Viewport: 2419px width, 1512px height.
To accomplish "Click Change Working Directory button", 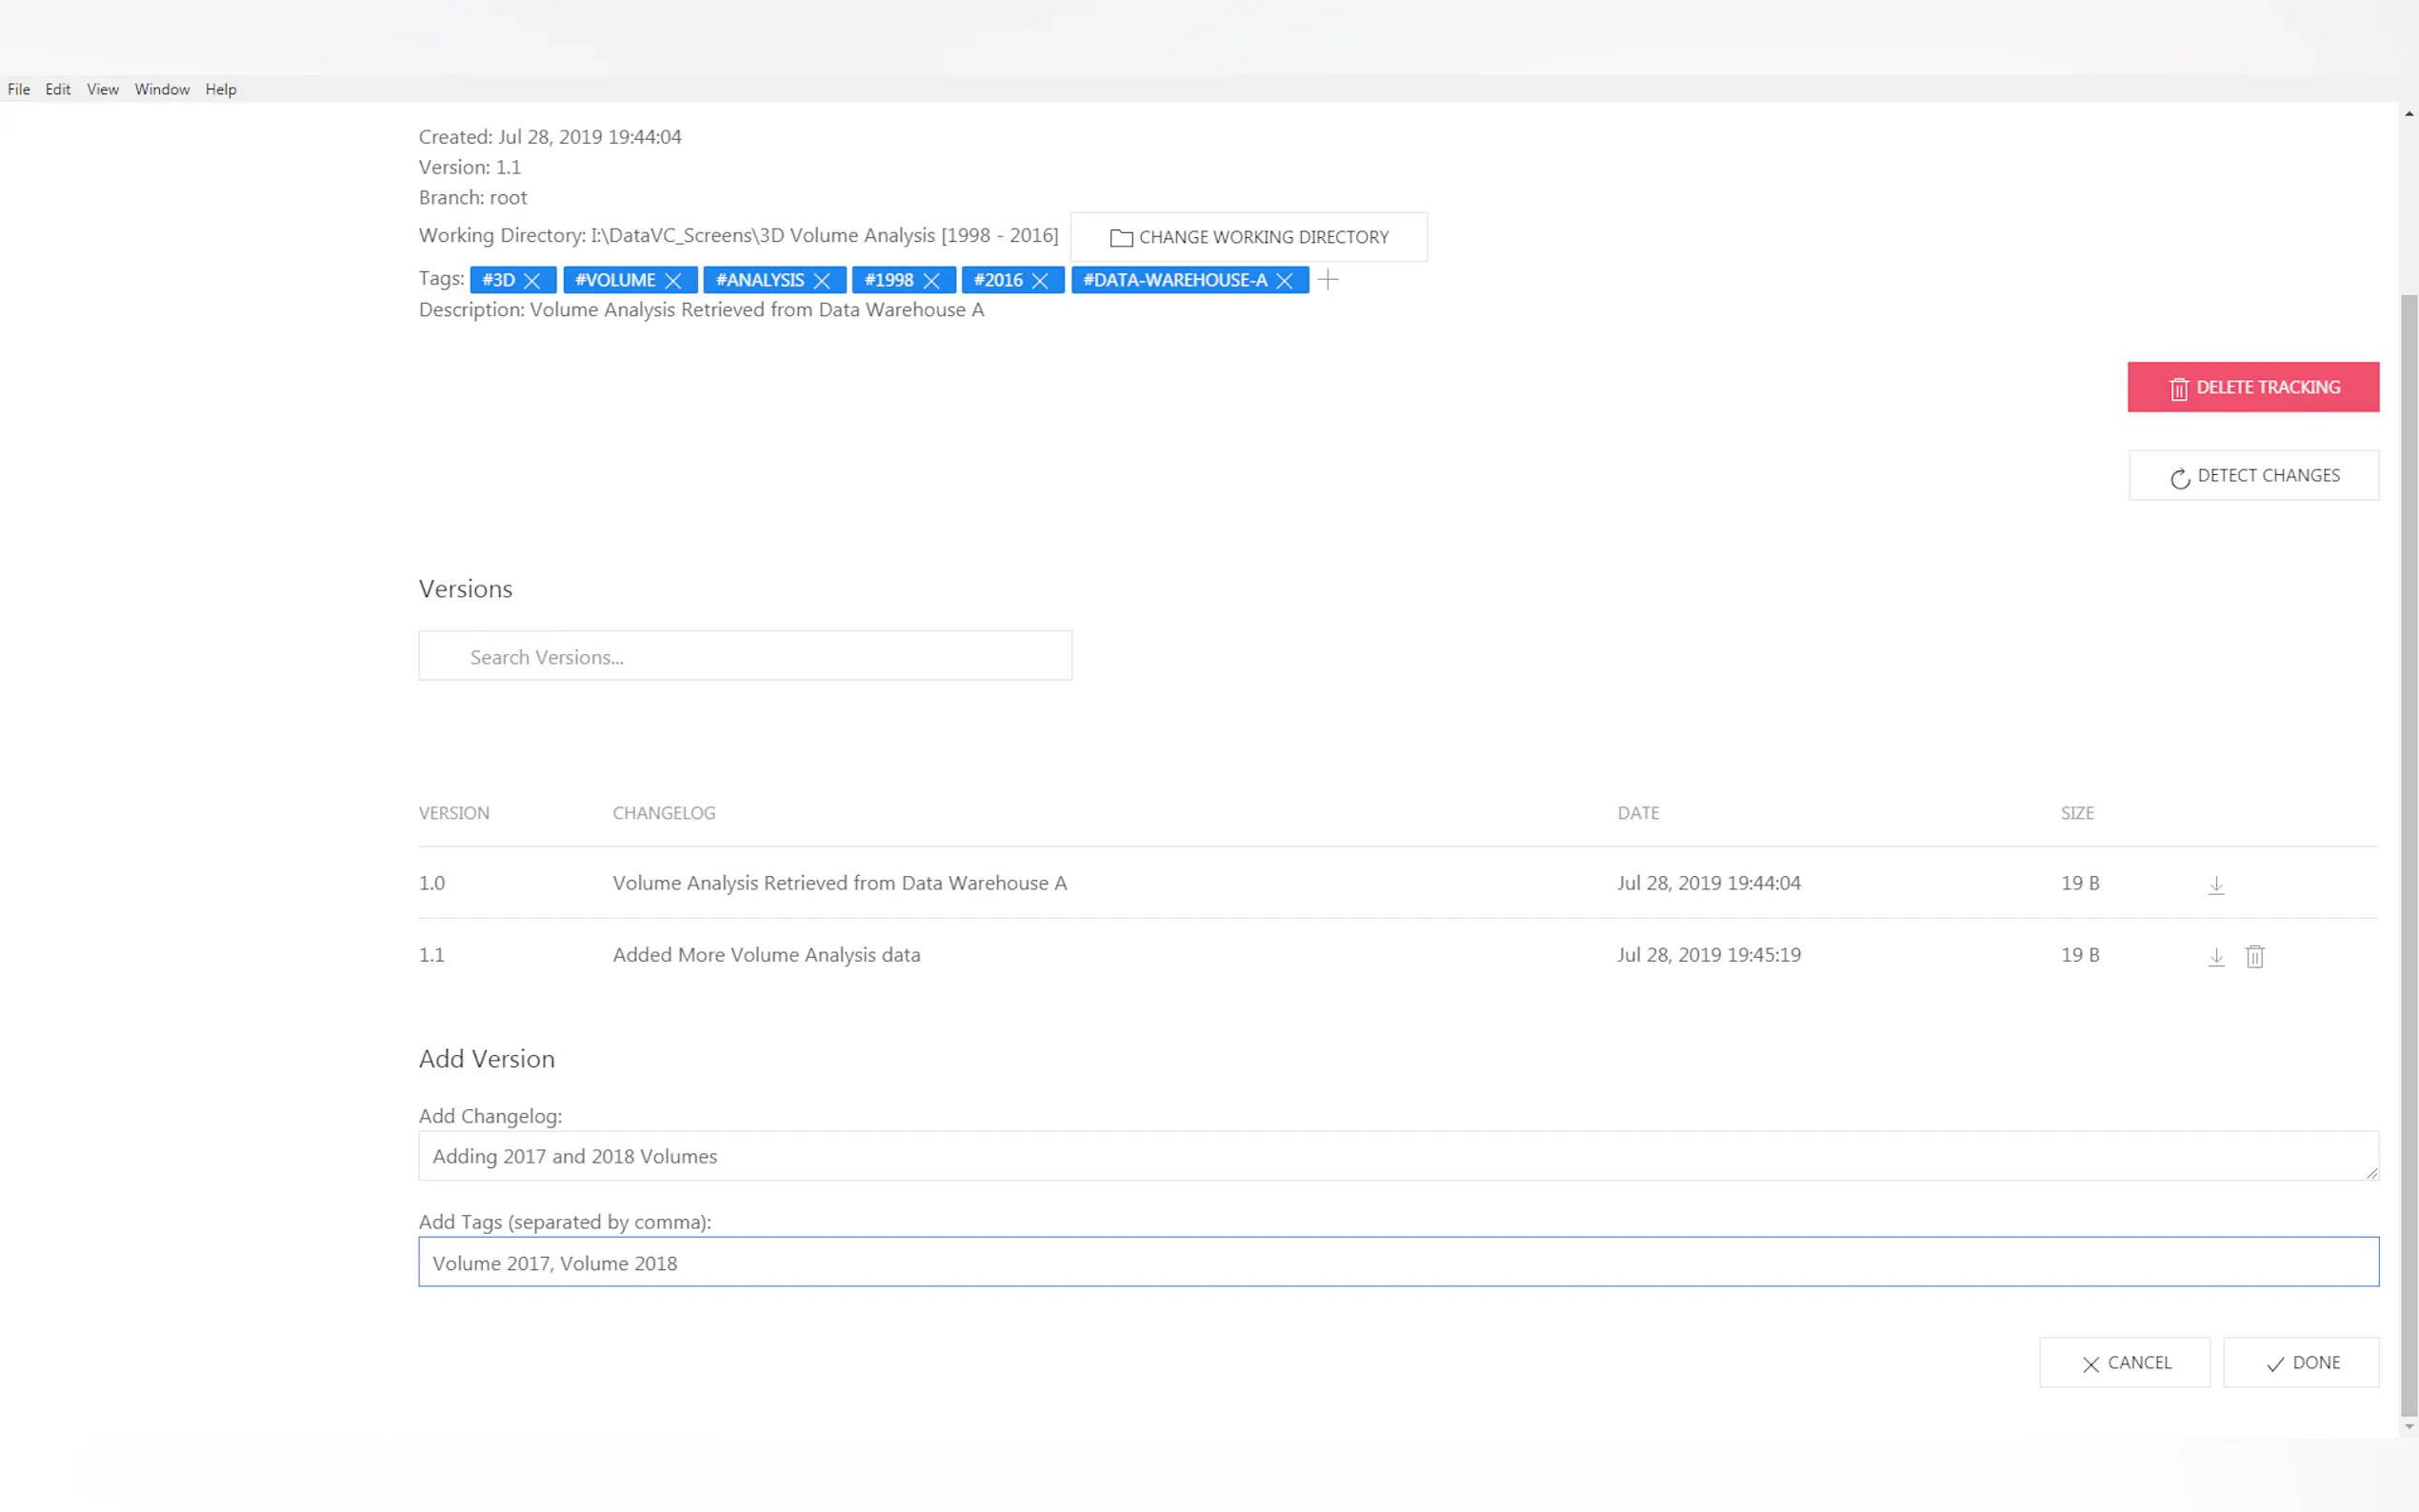I will coord(1249,237).
